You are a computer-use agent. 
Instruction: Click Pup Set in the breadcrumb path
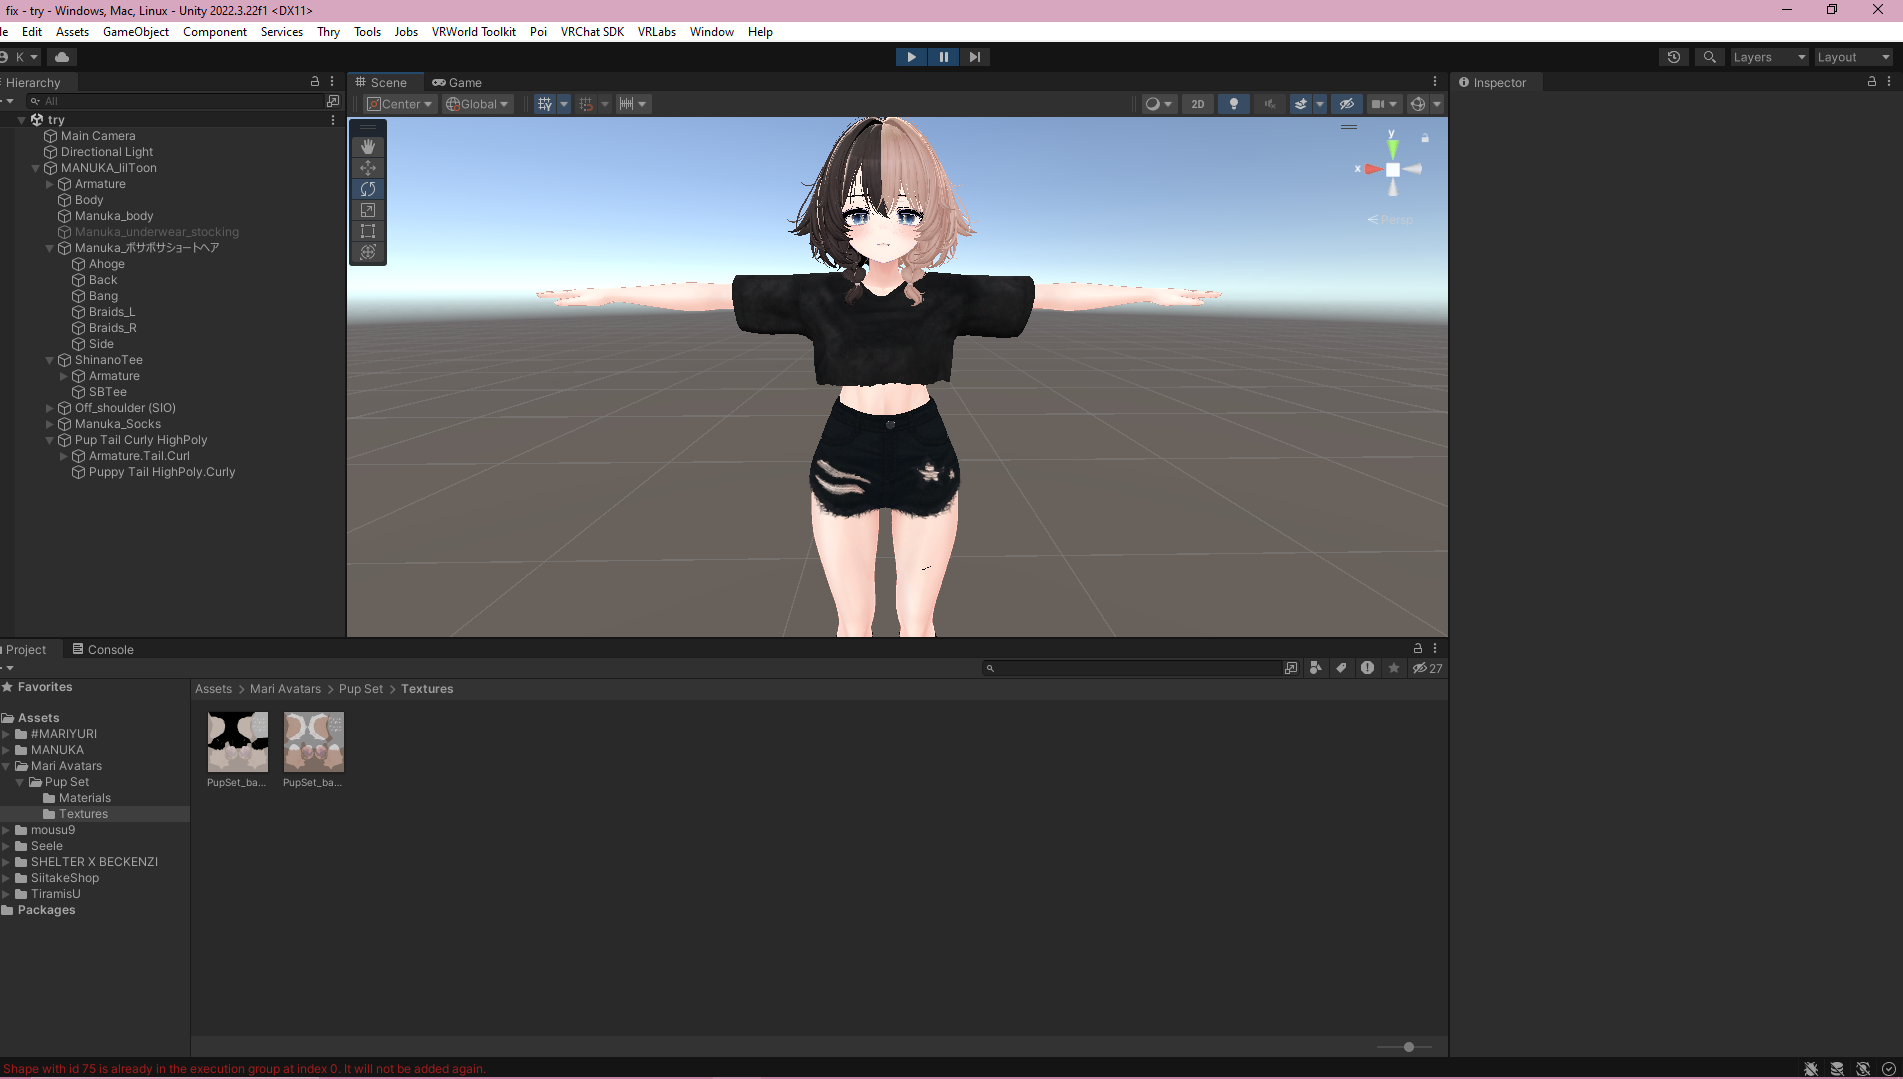[361, 689]
